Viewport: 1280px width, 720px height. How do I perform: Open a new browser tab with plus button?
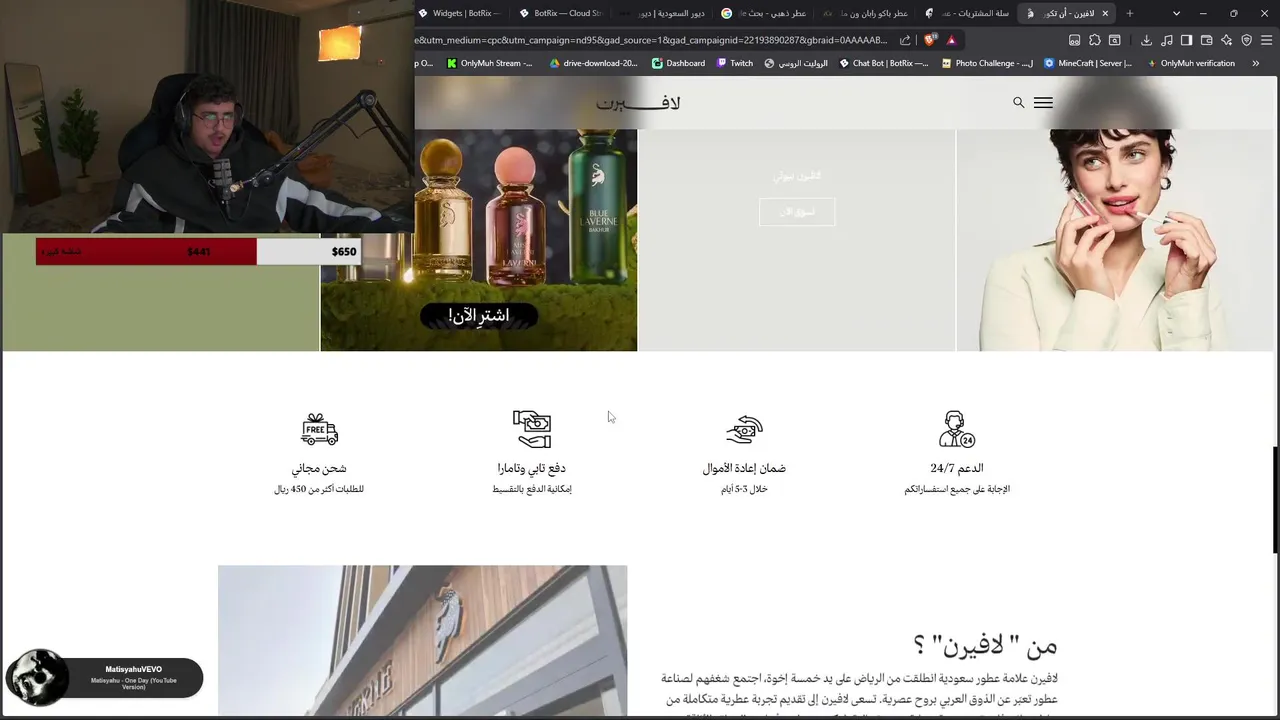(x=1129, y=13)
